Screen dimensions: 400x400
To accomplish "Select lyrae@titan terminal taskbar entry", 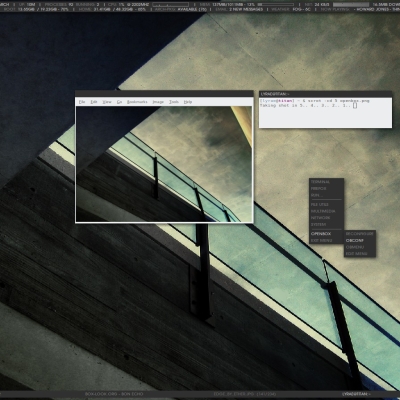I will [356, 394].
